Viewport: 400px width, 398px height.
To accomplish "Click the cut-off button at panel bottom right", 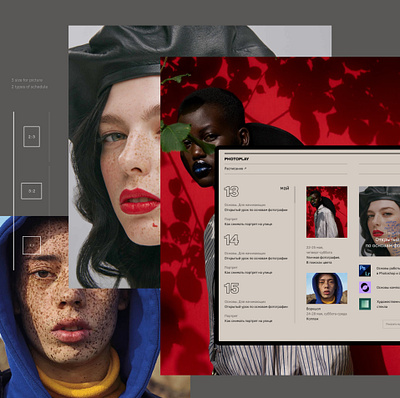I will [x=391, y=324].
